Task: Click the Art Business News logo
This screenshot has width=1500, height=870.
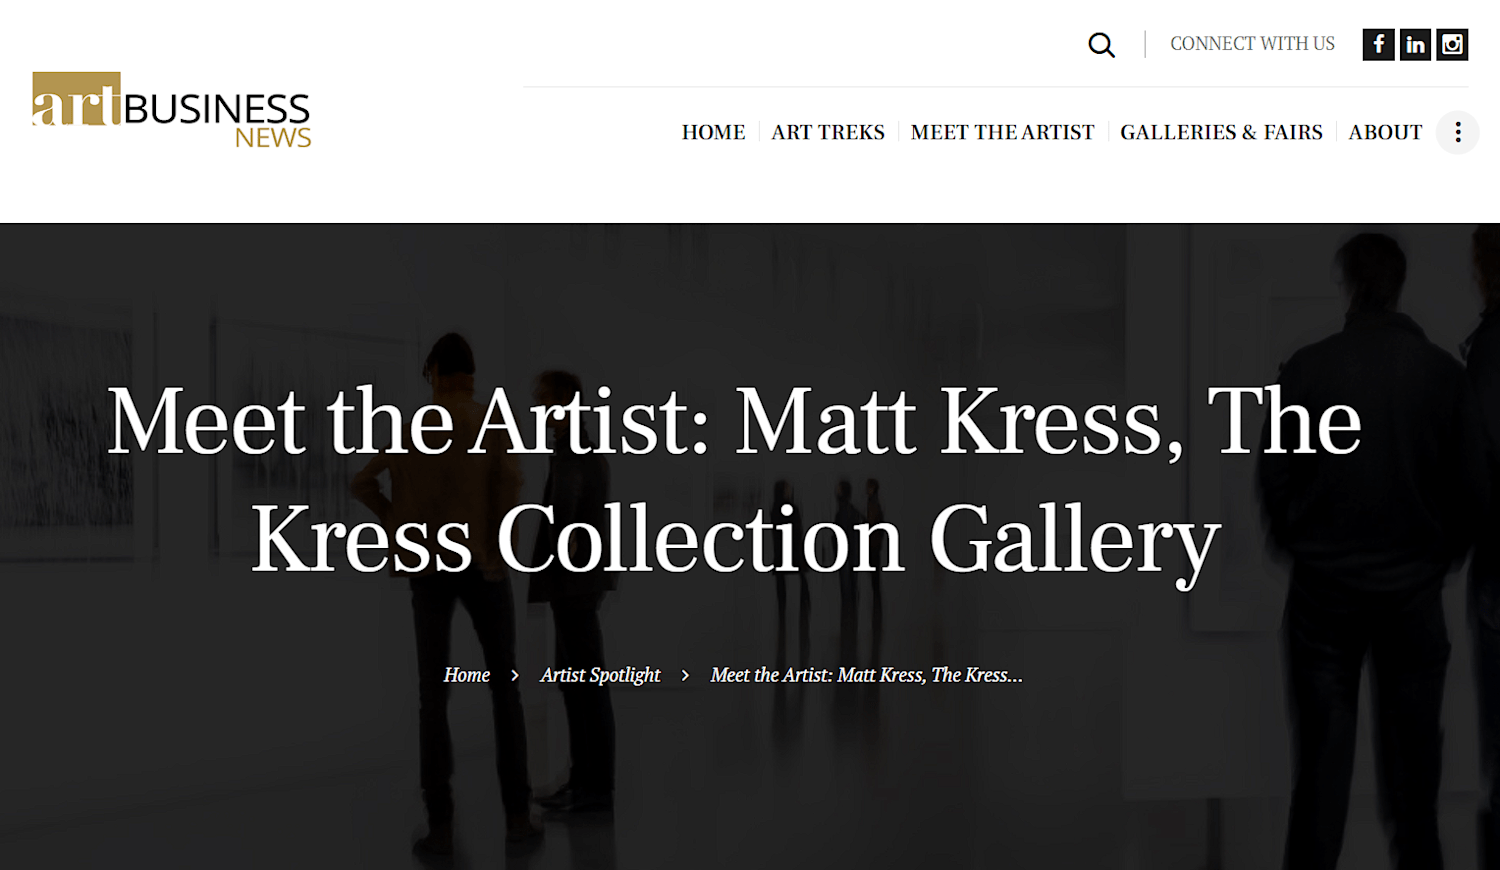Action: pyautogui.click(x=171, y=110)
